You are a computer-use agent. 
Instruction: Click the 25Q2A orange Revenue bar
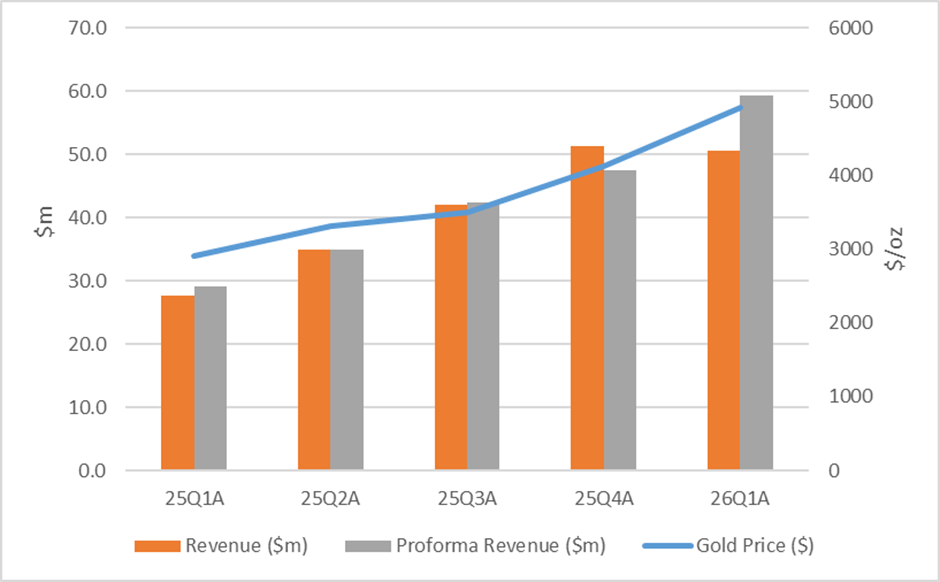point(314,360)
